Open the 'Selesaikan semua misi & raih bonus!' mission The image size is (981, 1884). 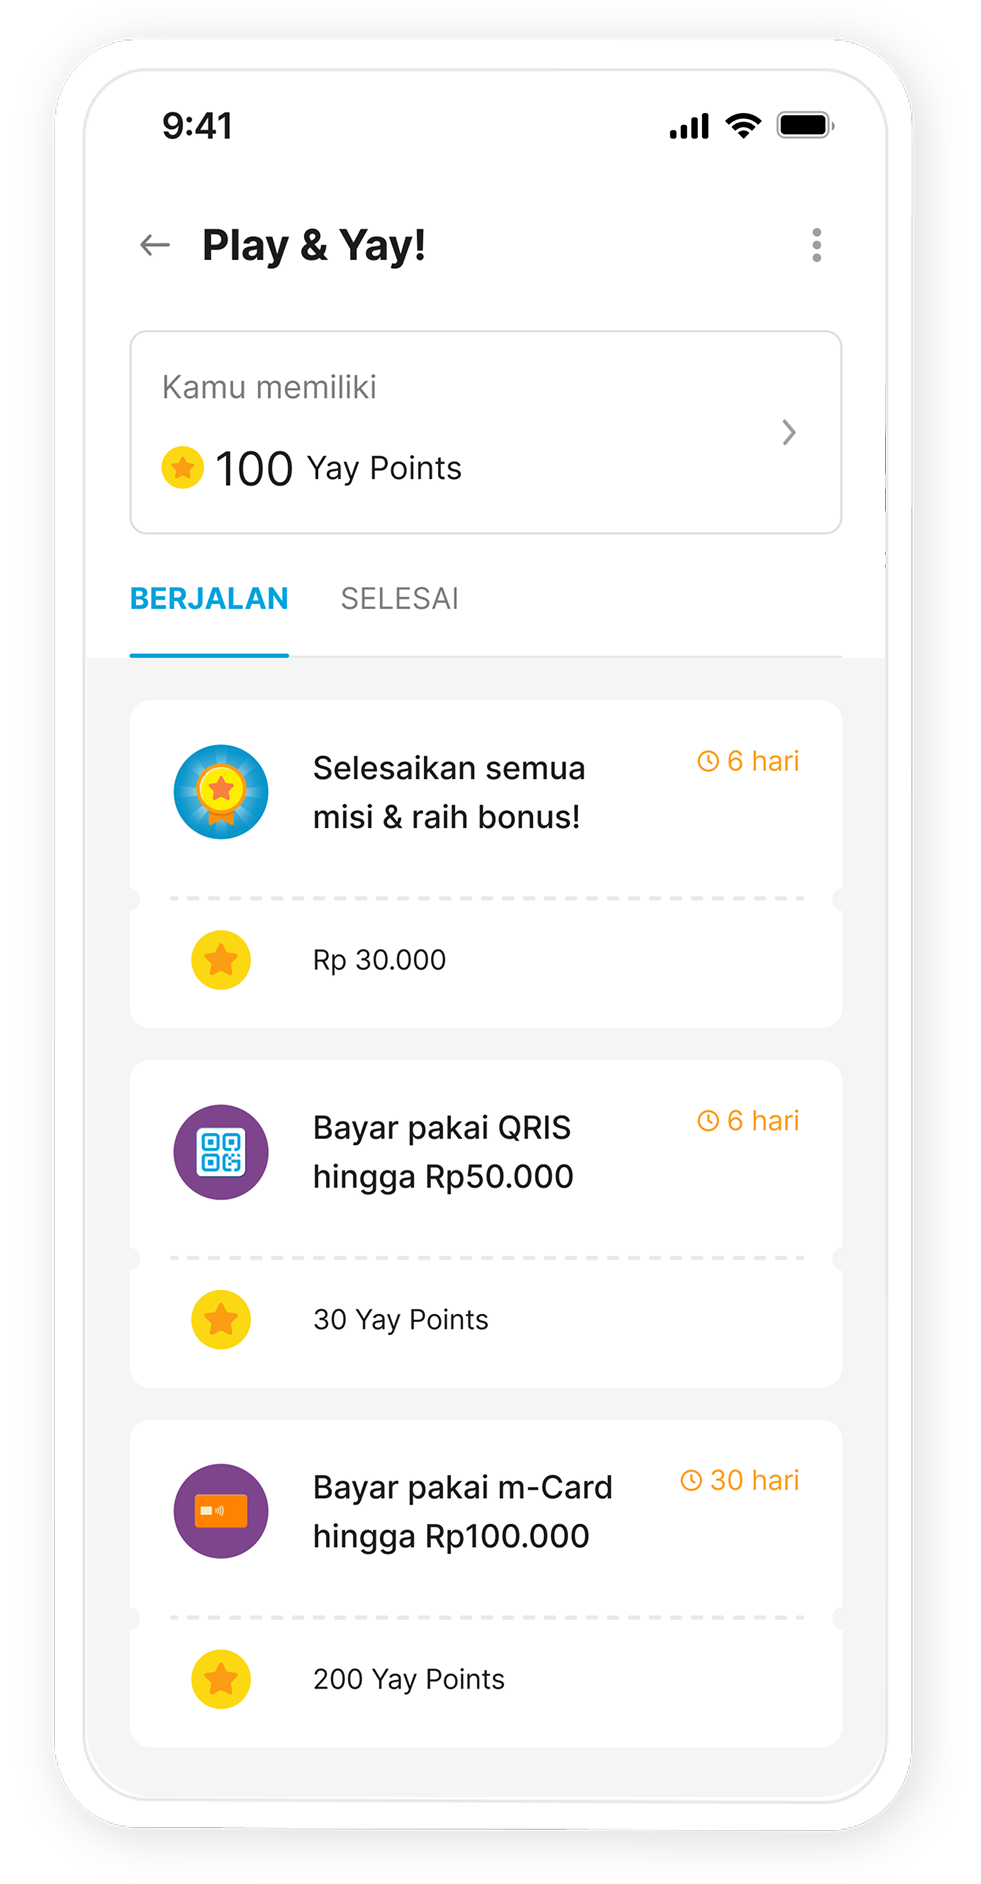[448, 792]
